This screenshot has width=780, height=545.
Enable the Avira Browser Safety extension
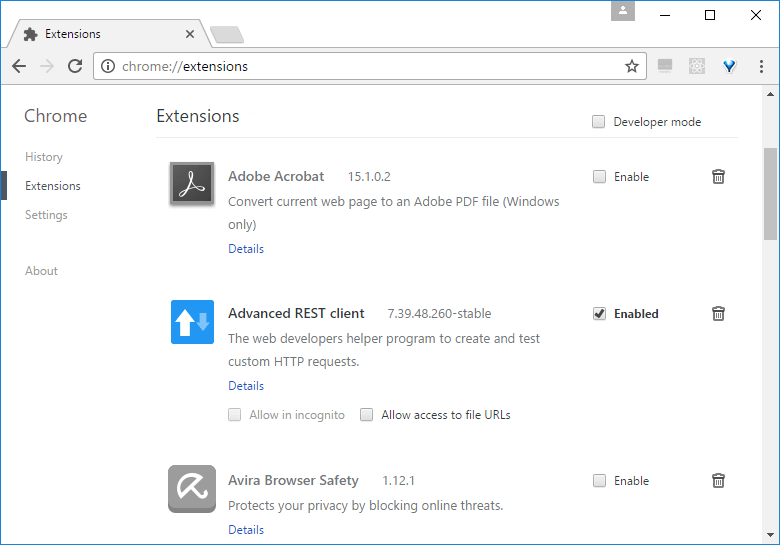click(599, 481)
